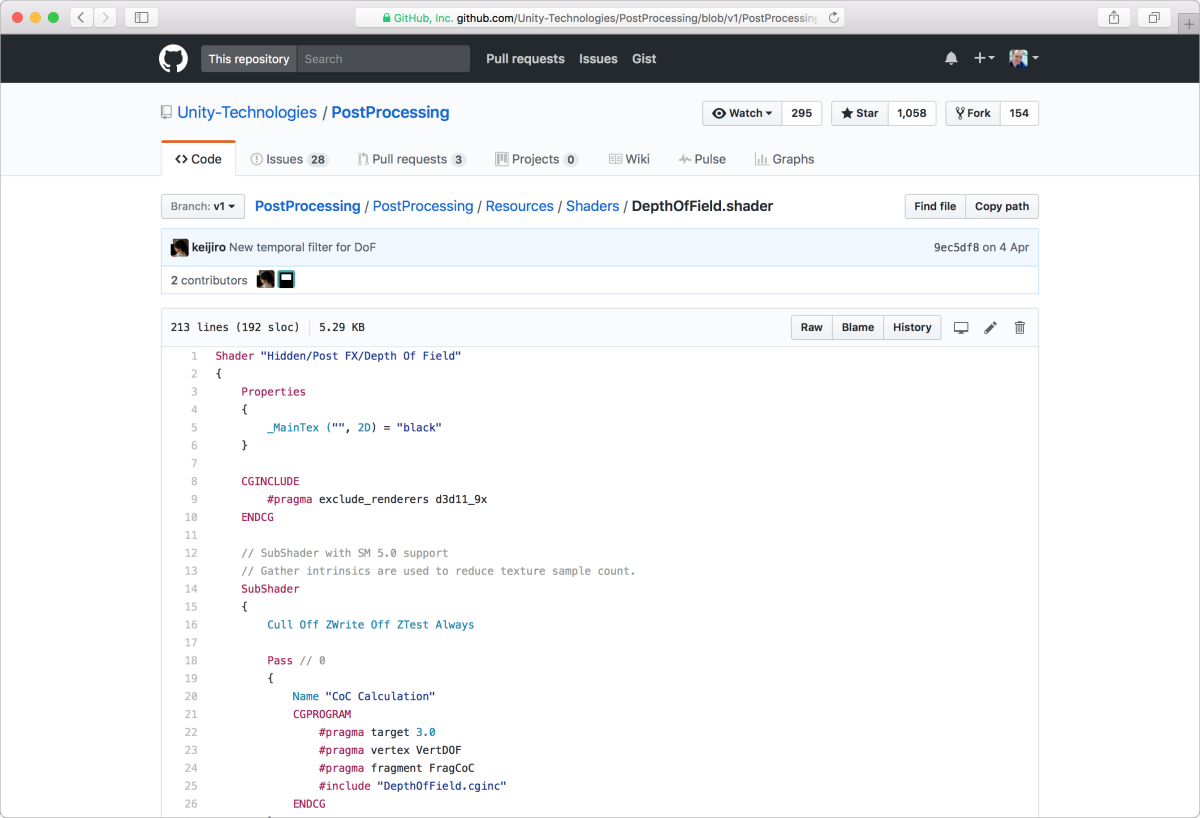This screenshot has height=818, width=1200.
Task: Navigate to Resources breadcrumb folder
Action: 519,206
